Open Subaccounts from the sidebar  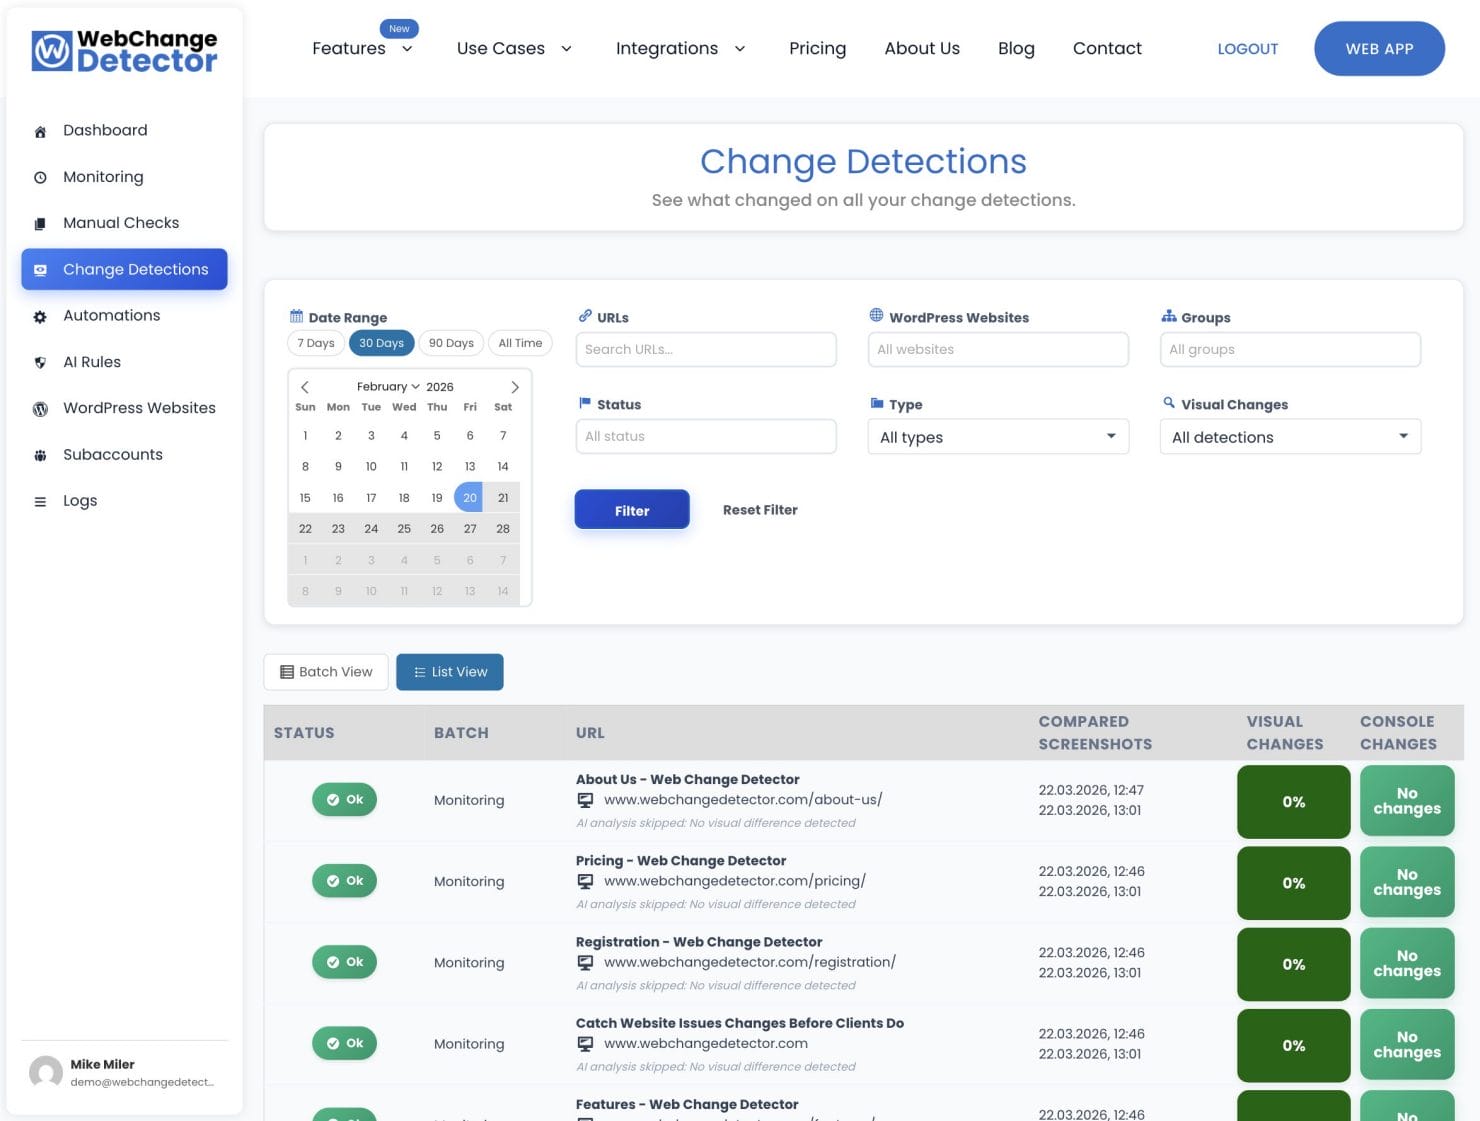[112, 454]
